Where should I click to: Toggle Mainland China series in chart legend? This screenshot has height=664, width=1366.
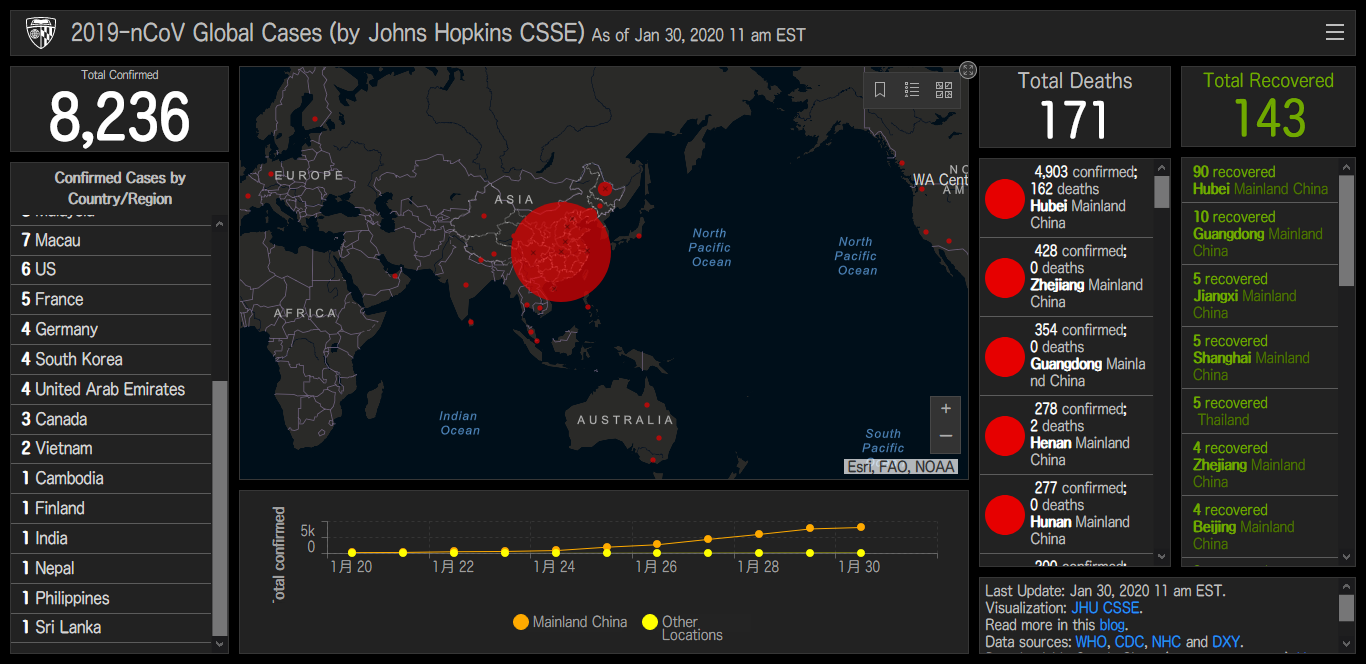point(570,622)
